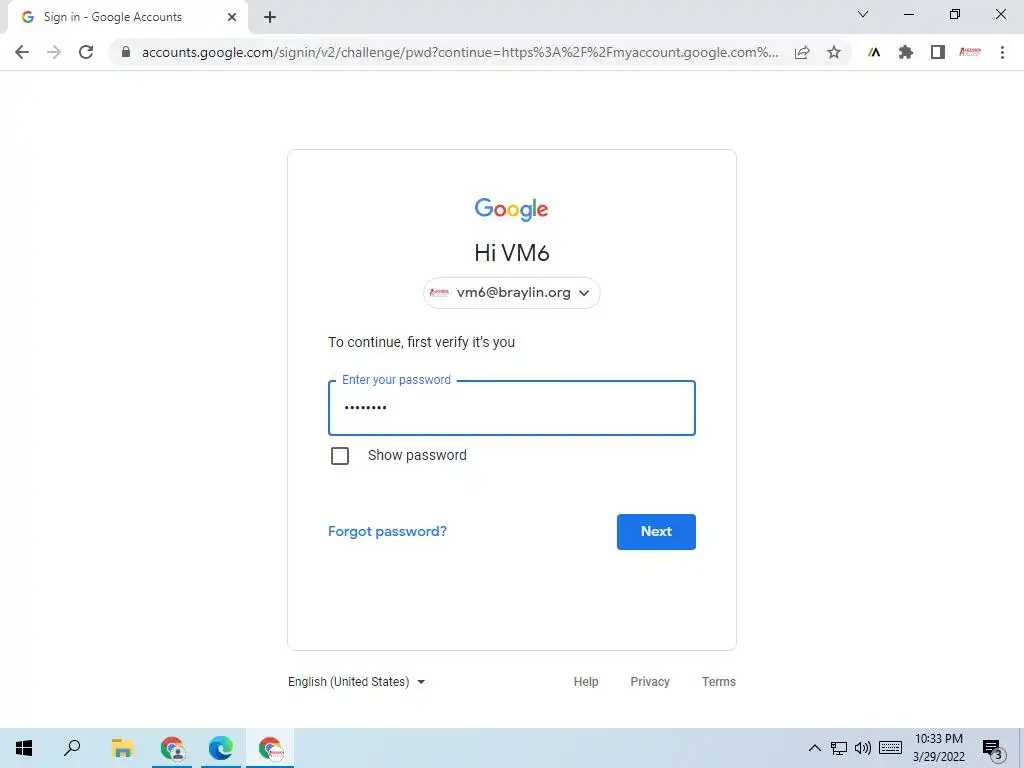Expand the vm6@braylin.org account switcher

click(x=511, y=293)
